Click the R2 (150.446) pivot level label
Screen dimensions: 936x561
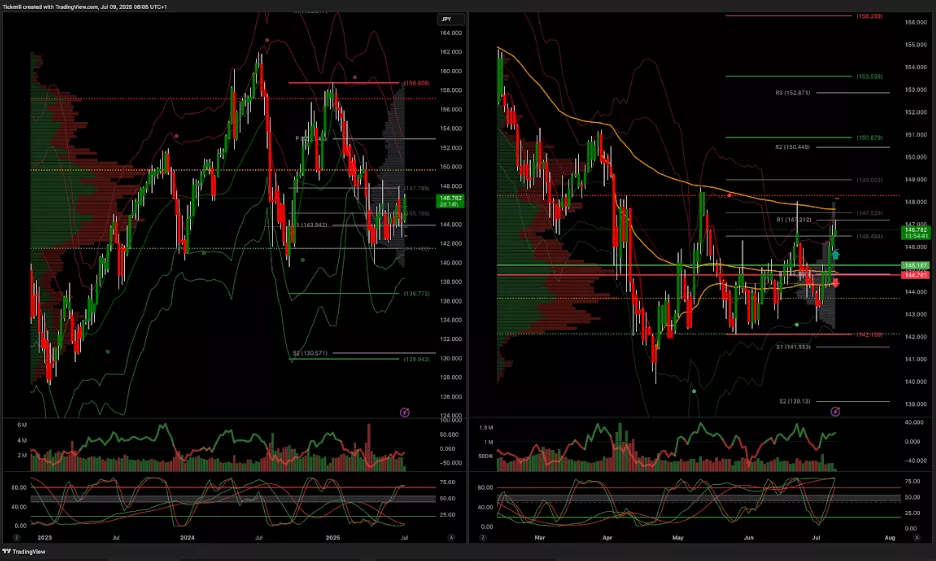pos(792,147)
